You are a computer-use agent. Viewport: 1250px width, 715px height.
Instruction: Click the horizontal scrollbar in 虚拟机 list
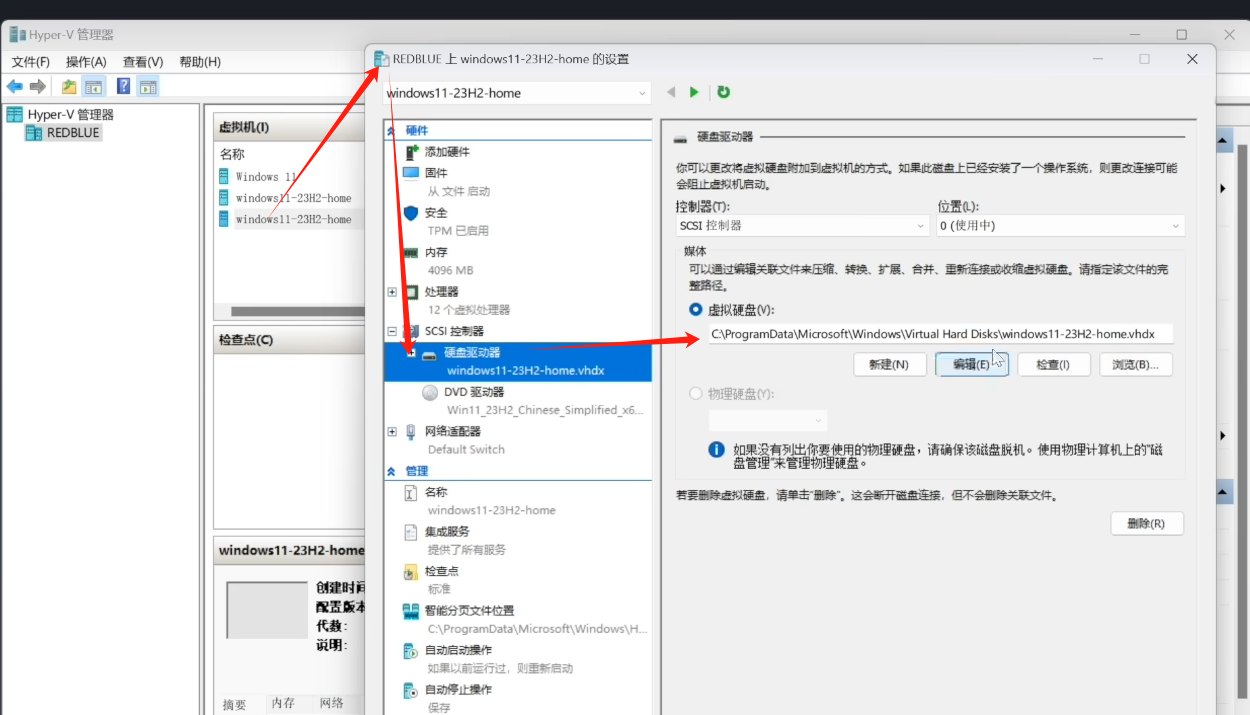(x=297, y=311)
